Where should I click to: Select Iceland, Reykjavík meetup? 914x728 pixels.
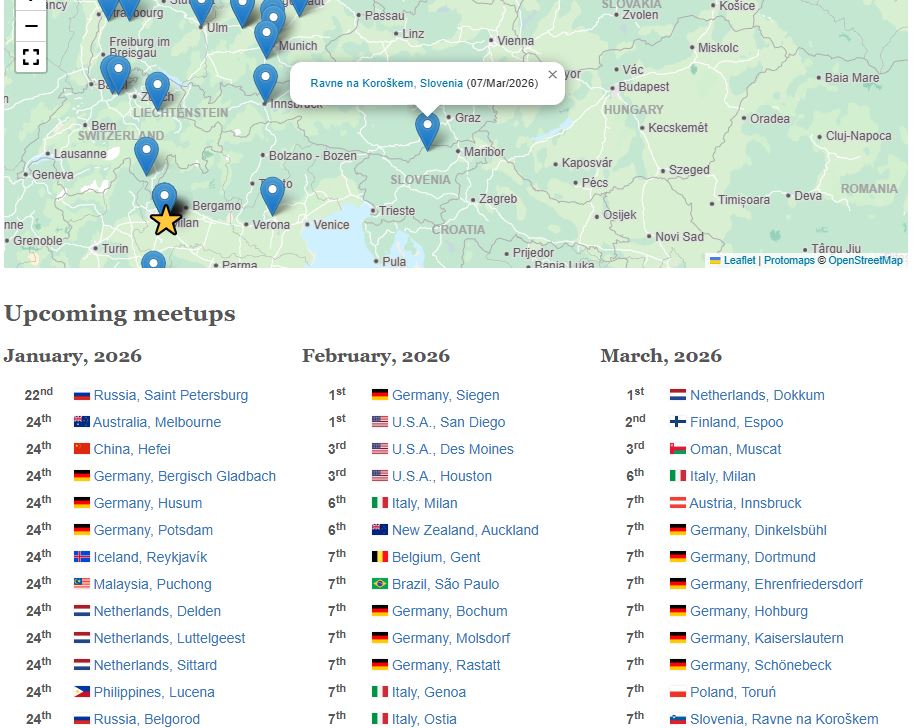(x=150, y=557)
